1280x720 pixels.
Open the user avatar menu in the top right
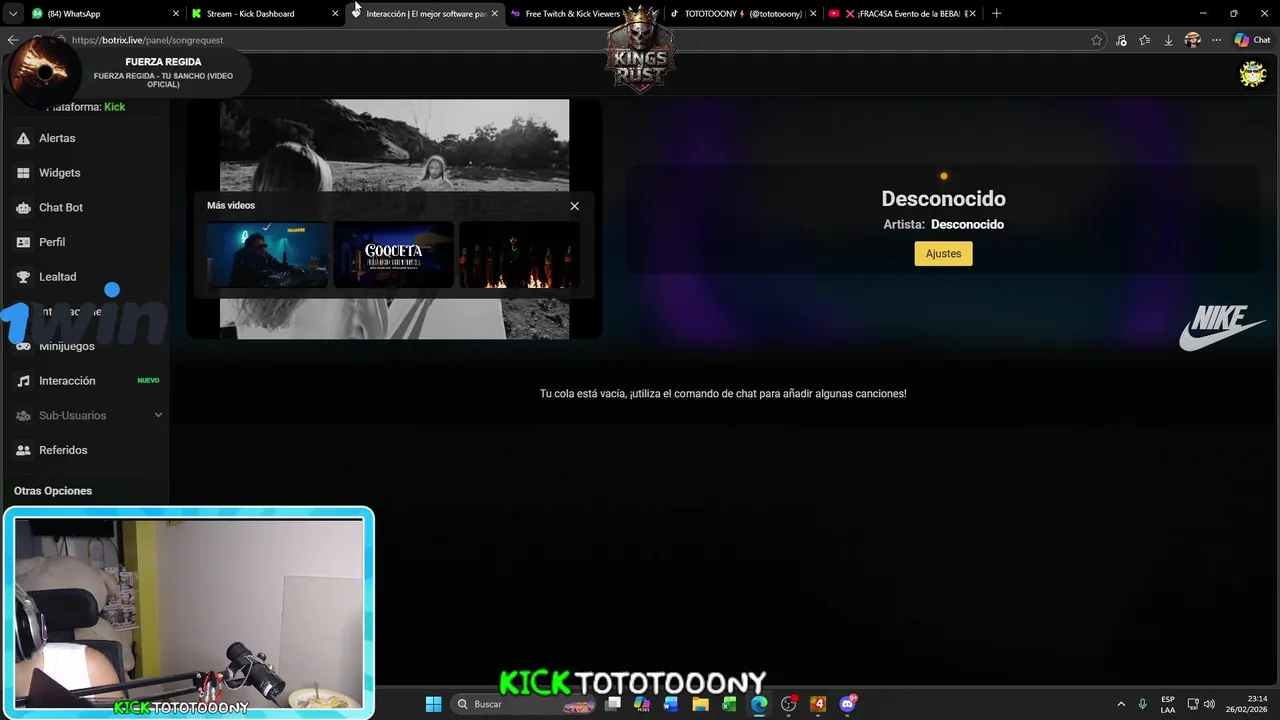pyautogui.click(x=1252, y=74)
